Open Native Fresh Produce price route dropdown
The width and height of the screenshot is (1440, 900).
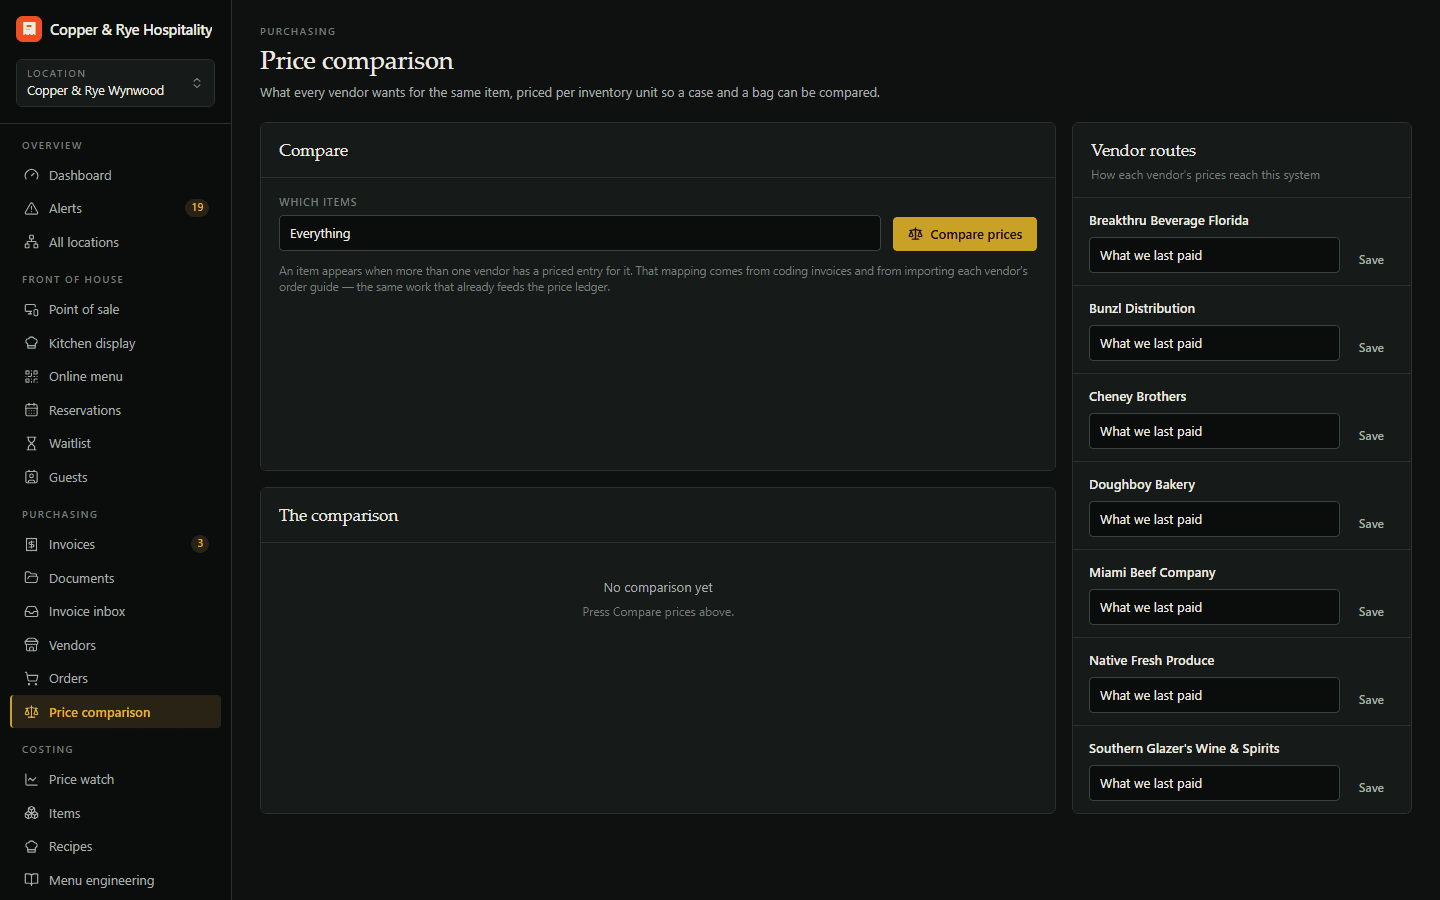tap(1214, 695)
